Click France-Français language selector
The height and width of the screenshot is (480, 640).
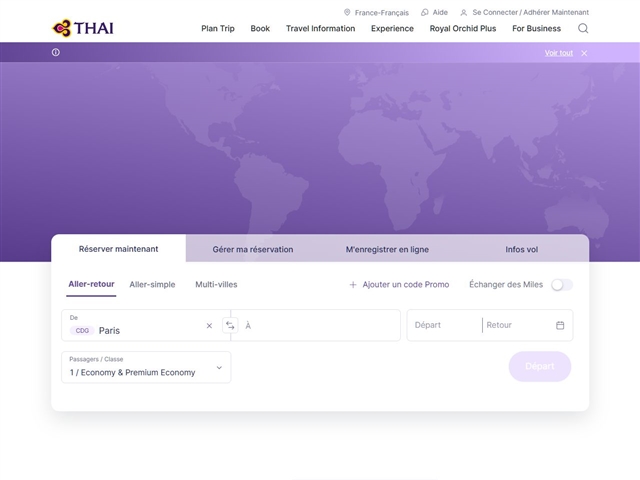(x=382, y=13)
